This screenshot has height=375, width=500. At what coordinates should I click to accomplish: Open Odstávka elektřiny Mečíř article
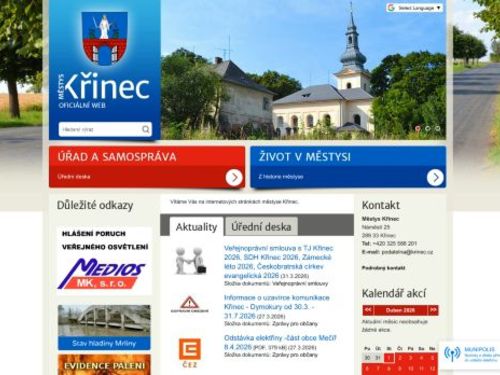[280, 342]
